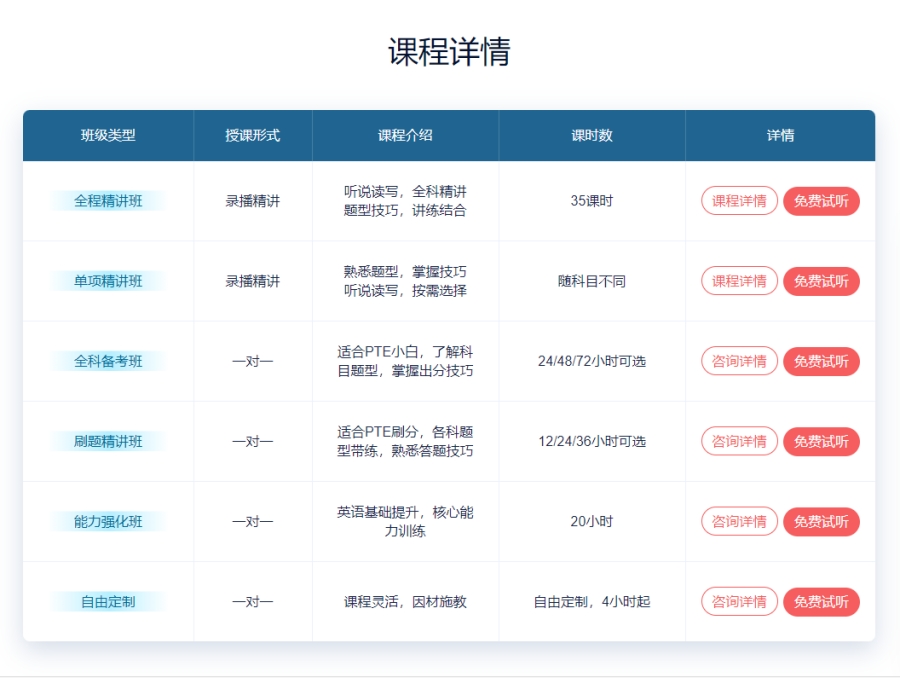Screen dimensions: 900x678
Task: Click 免费试听 in 自由定制 row
Action: [821, 601]
